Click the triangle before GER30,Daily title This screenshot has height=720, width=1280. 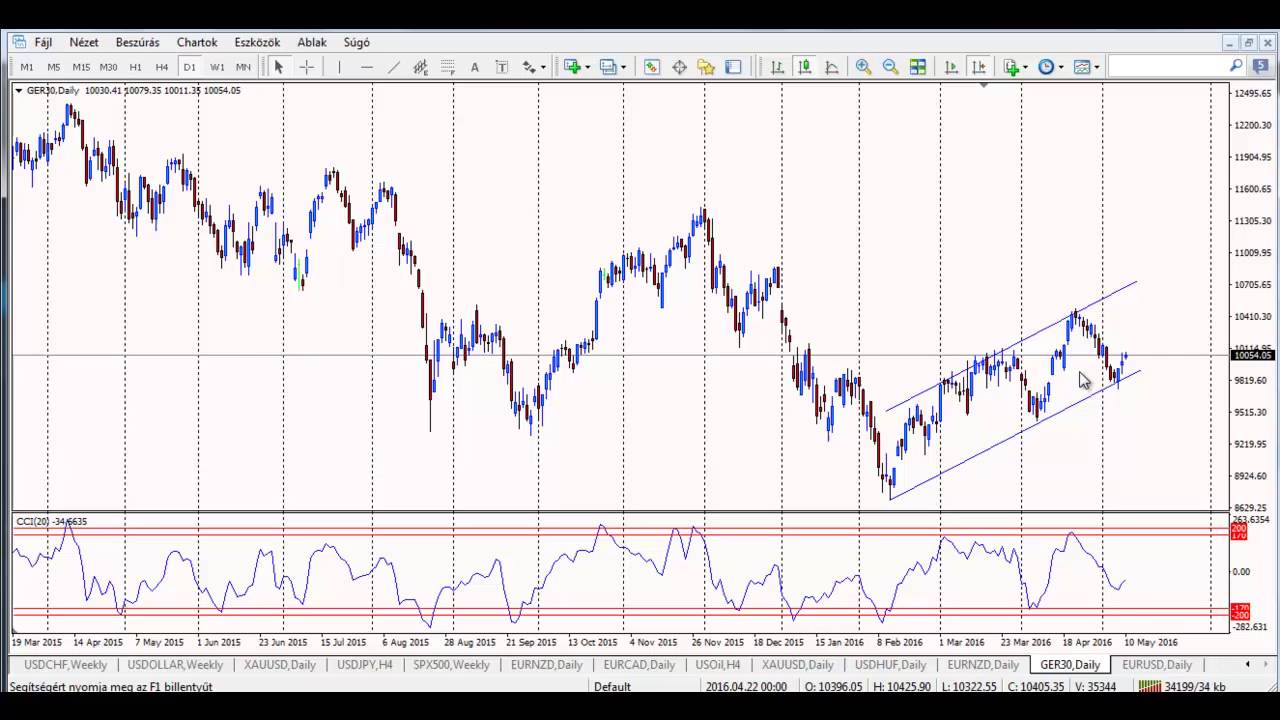pos(19,91)
